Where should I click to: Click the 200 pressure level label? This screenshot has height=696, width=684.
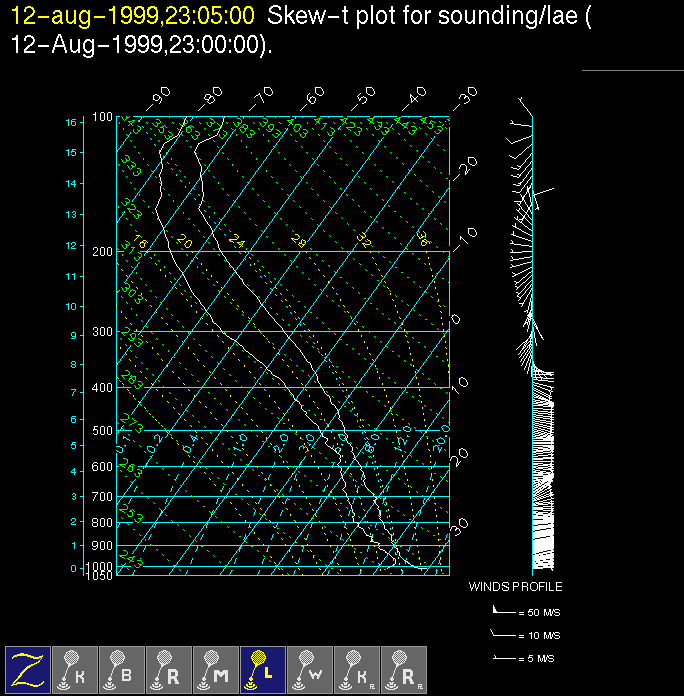(x=103, y=252)
